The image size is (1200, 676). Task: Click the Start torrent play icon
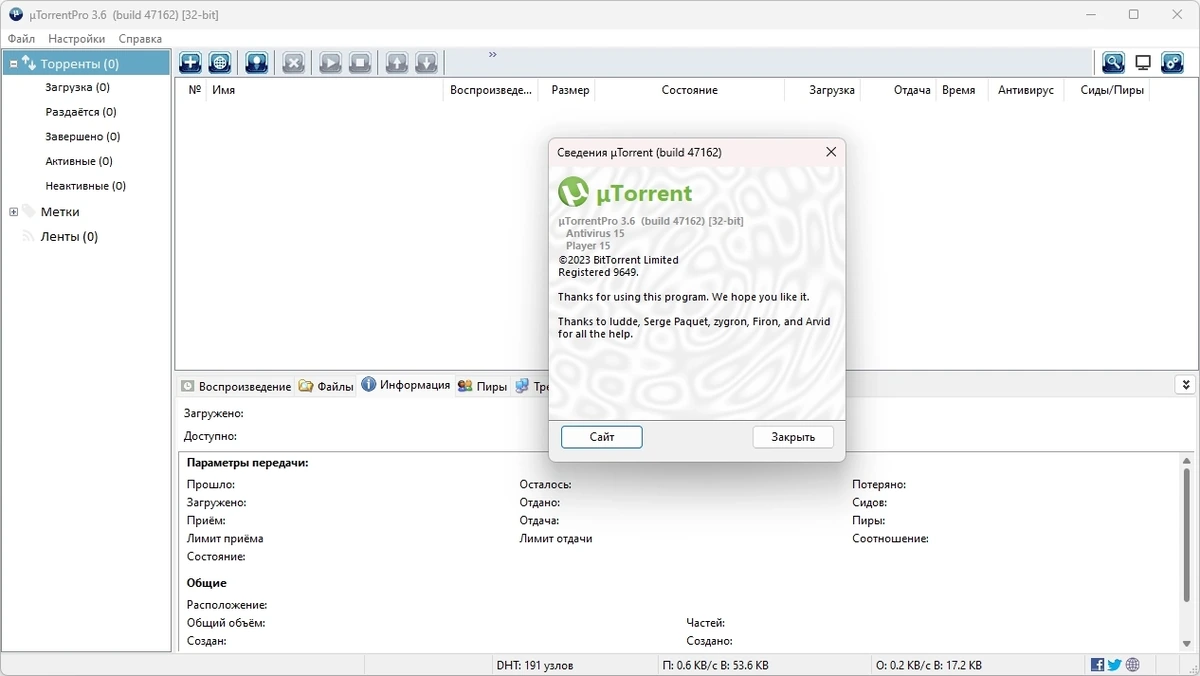330,62
